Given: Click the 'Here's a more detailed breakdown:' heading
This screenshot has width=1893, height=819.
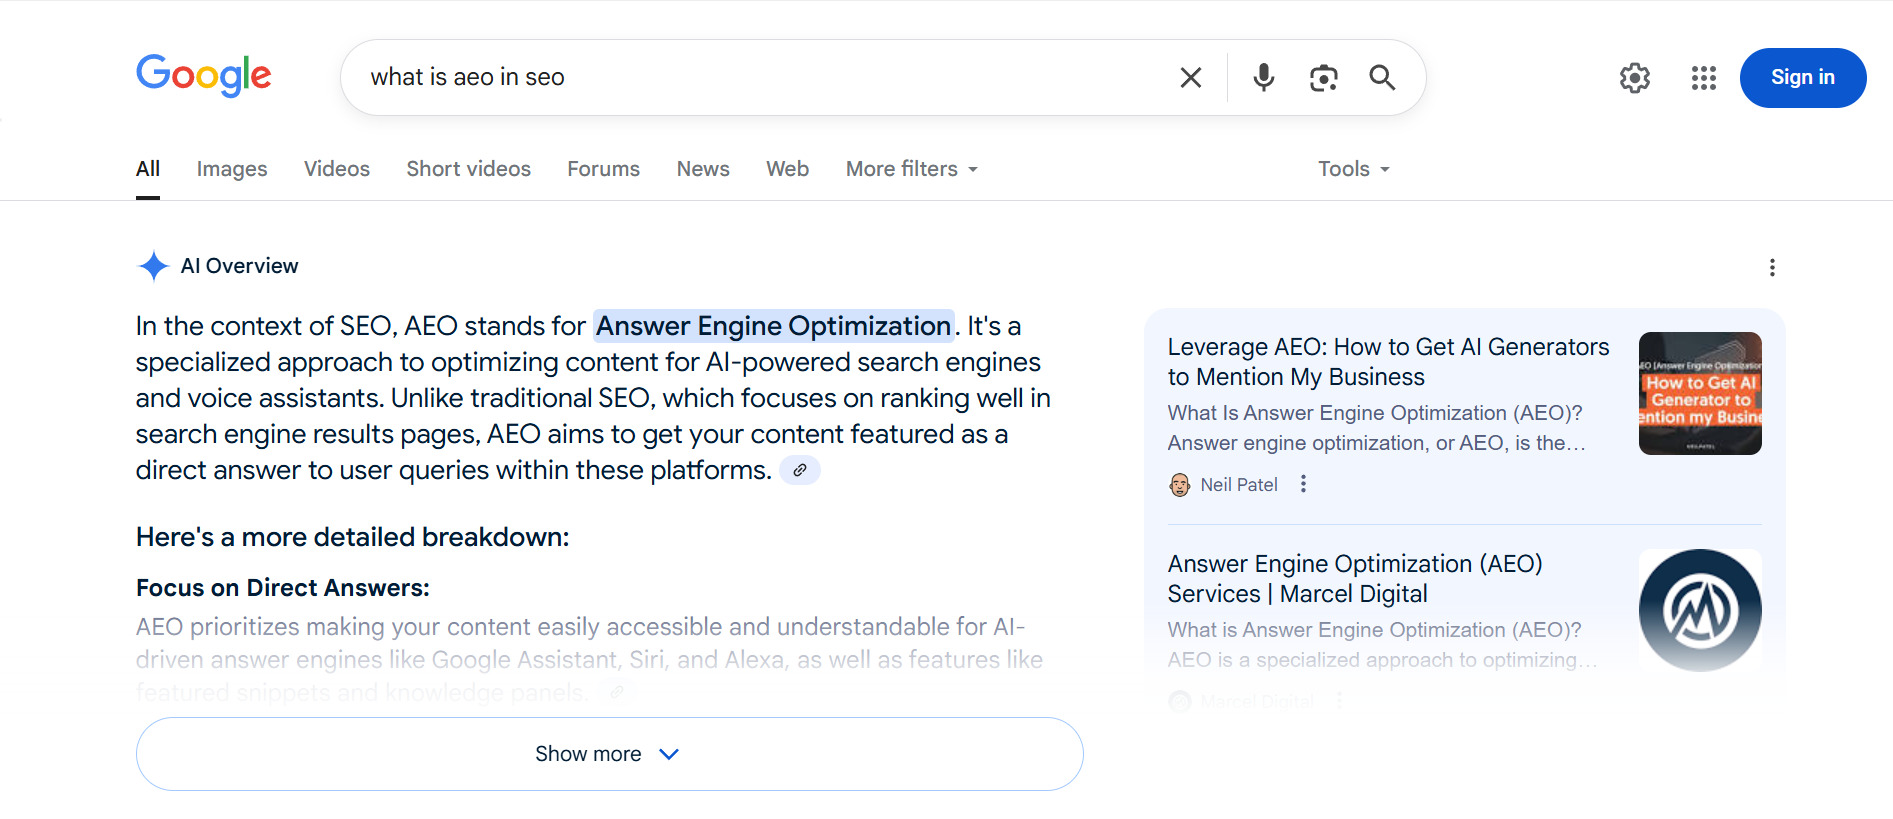Looking at the screenshot, I should coord(352,537).
